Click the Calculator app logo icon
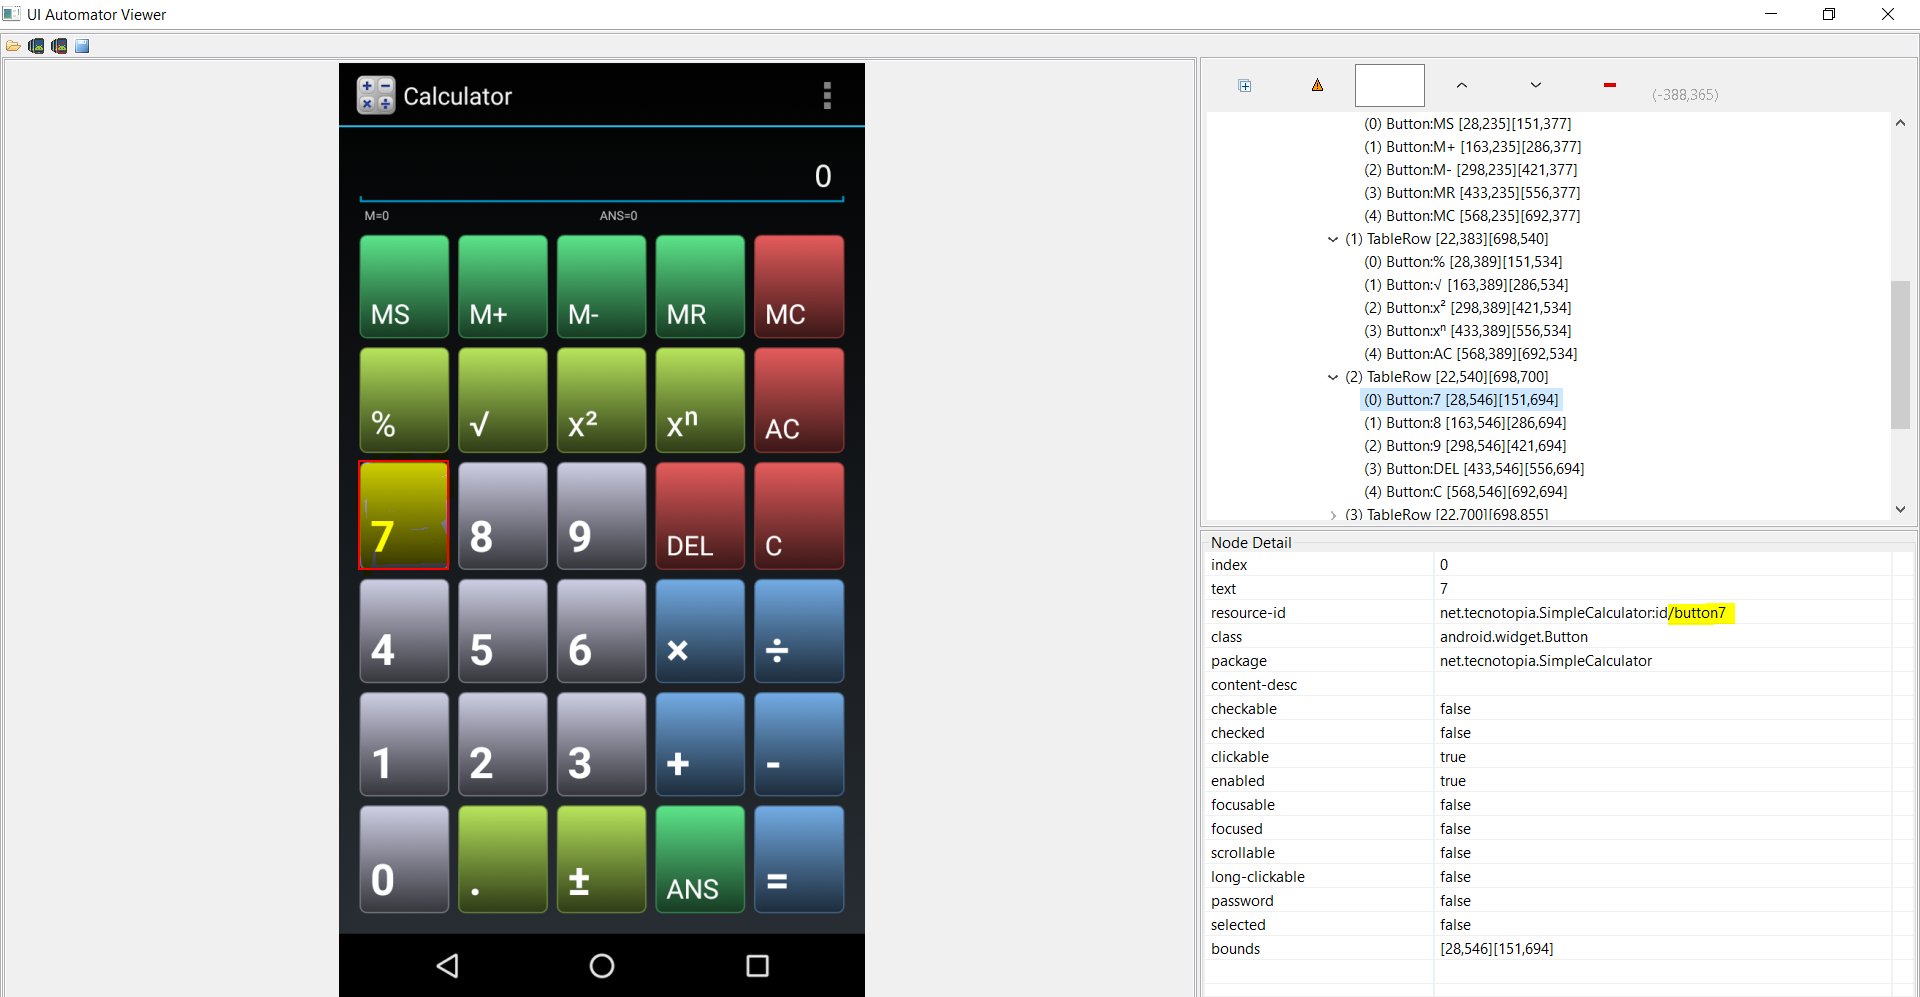This screenshot has height=997, width=1920. [x=376, y=96]
